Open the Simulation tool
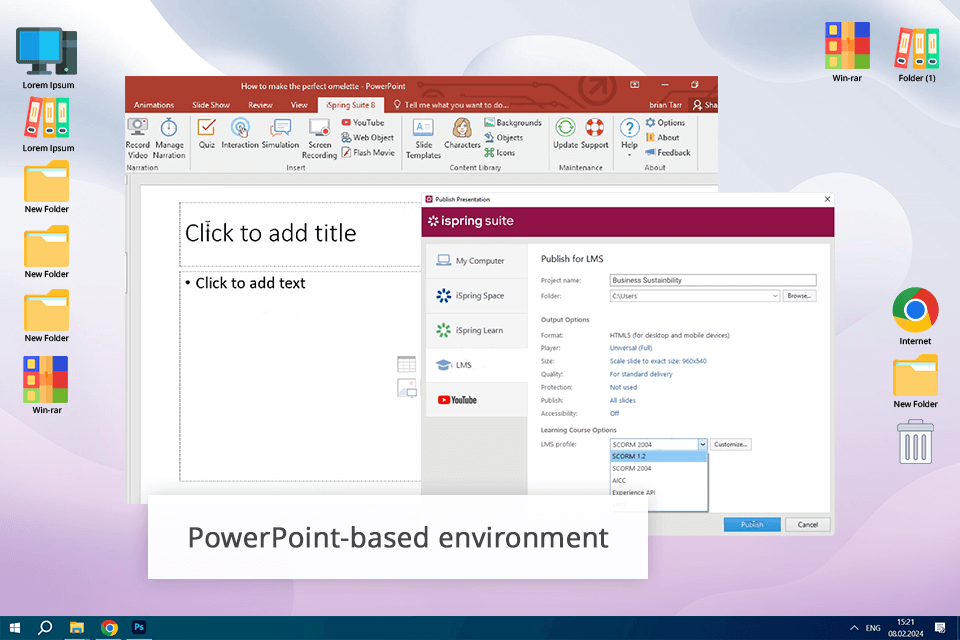 point(280,134)
